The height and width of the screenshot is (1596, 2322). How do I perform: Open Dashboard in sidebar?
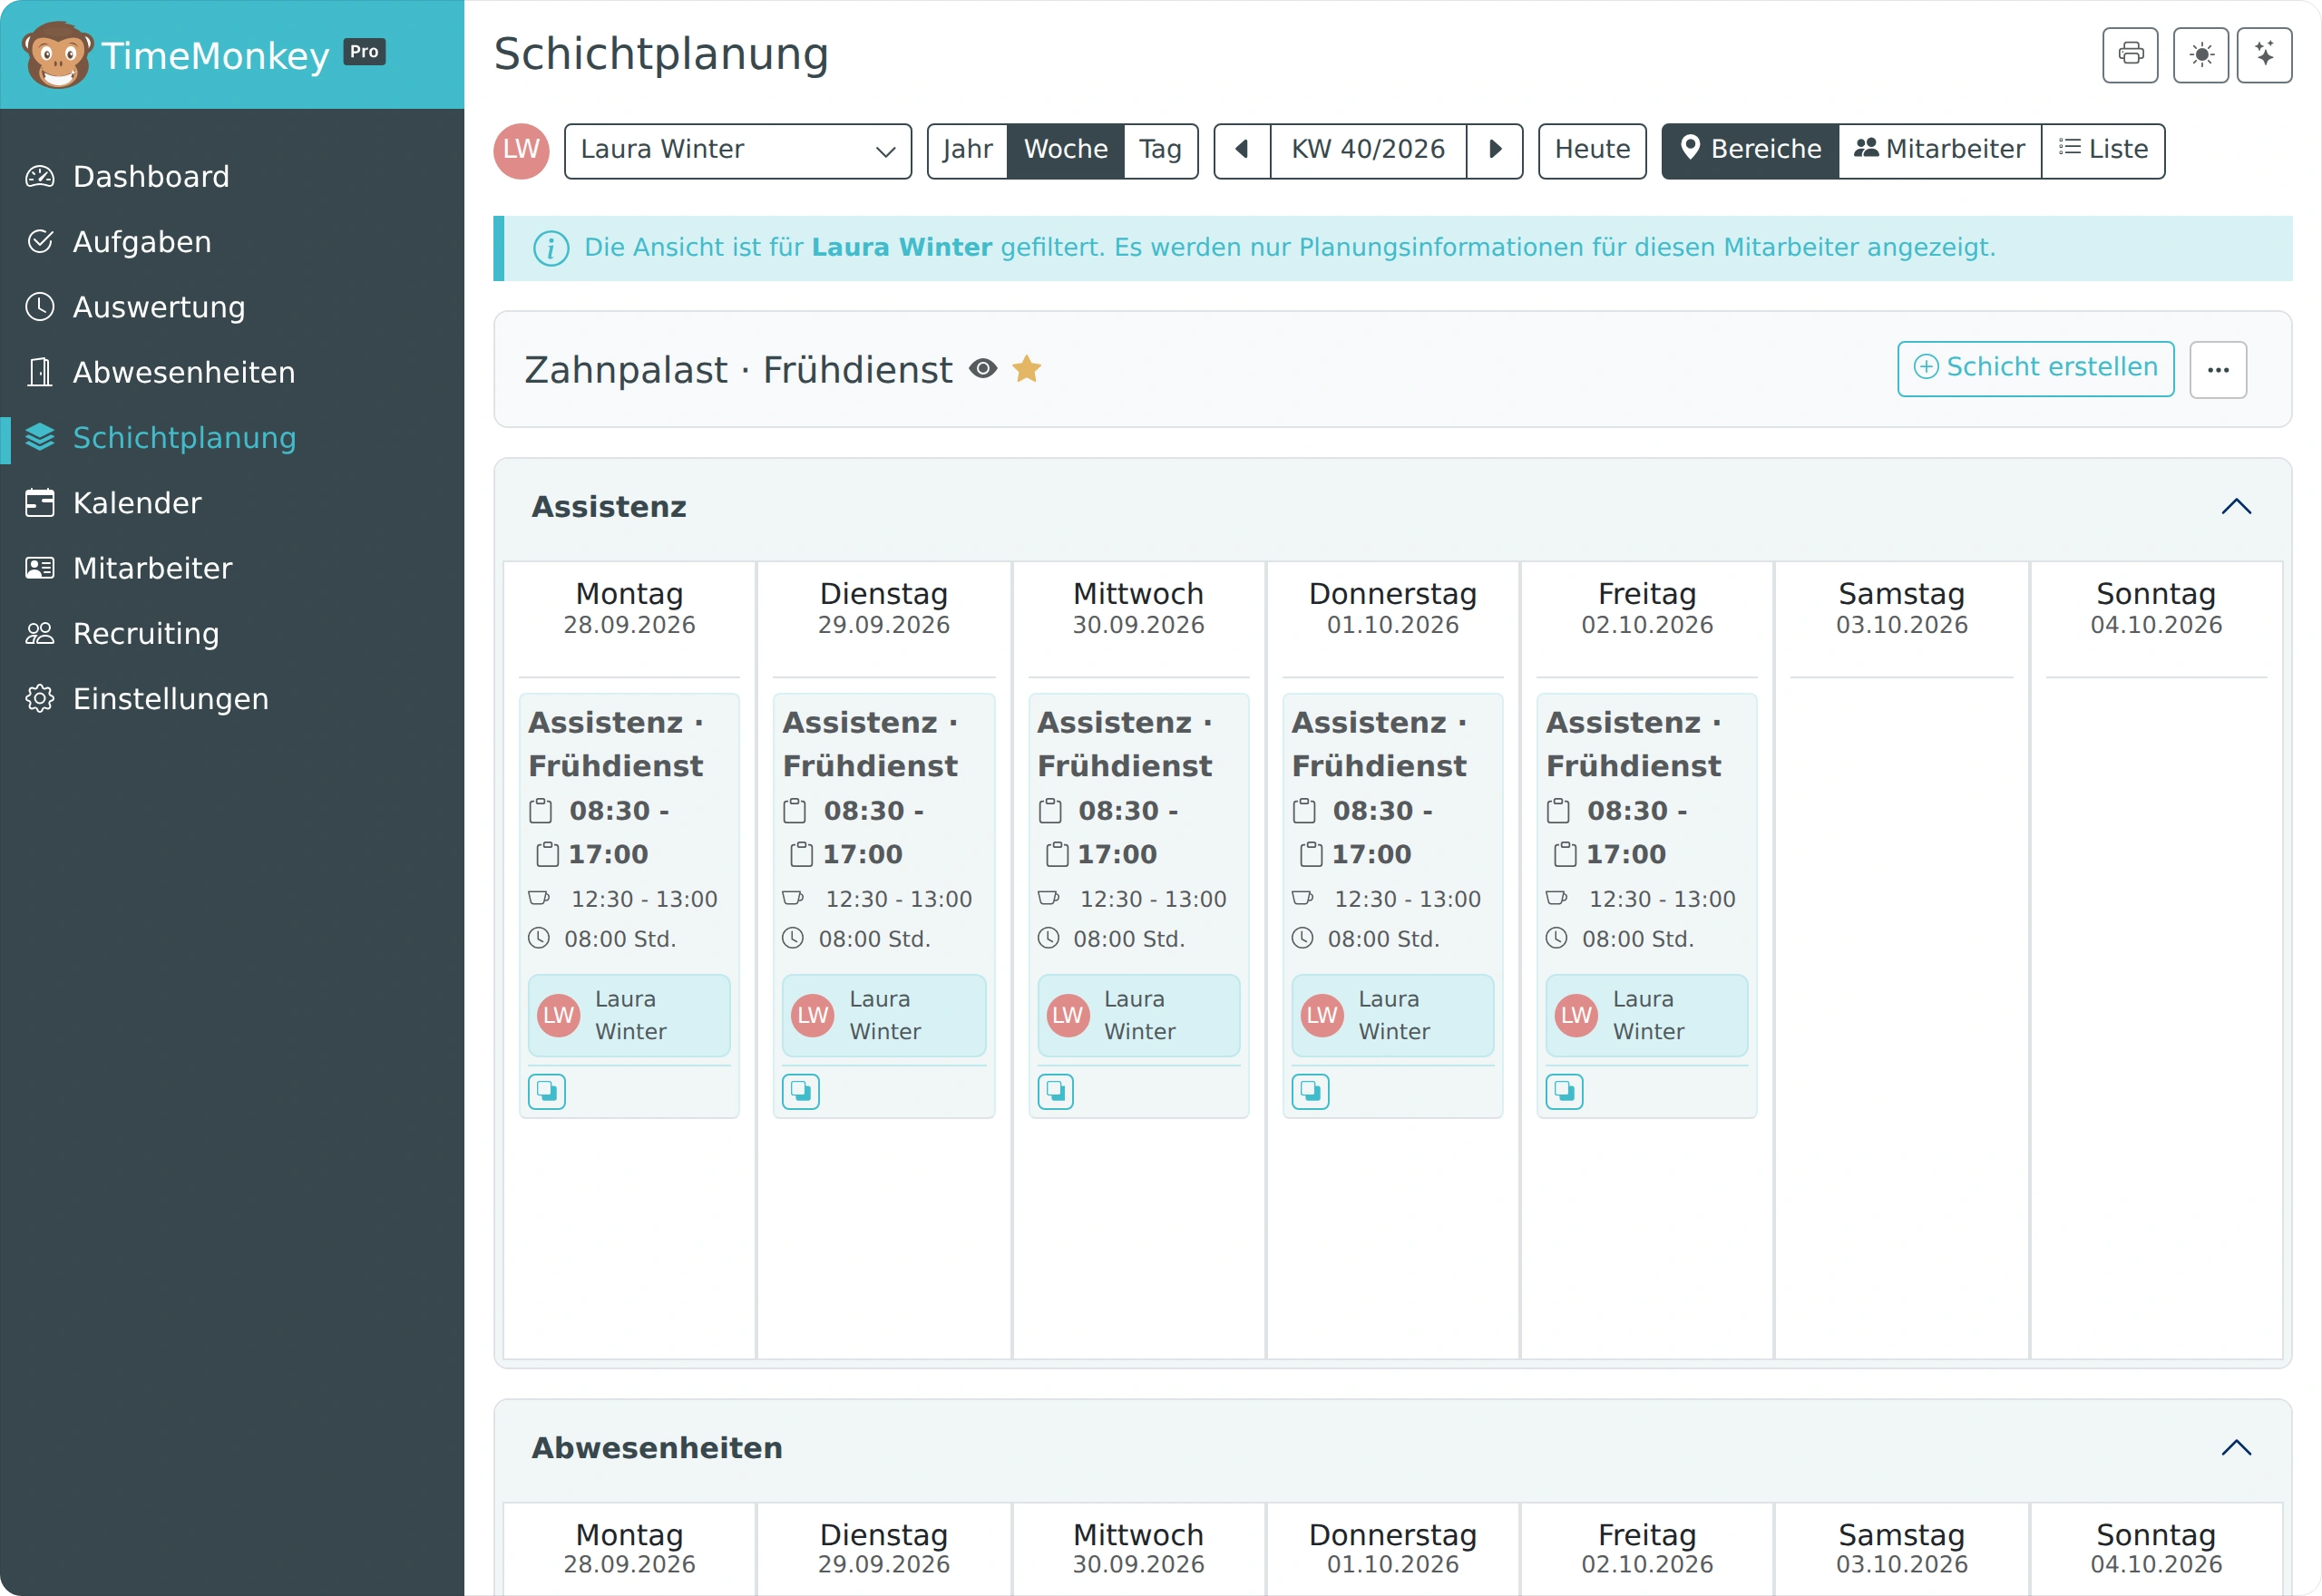232,177
